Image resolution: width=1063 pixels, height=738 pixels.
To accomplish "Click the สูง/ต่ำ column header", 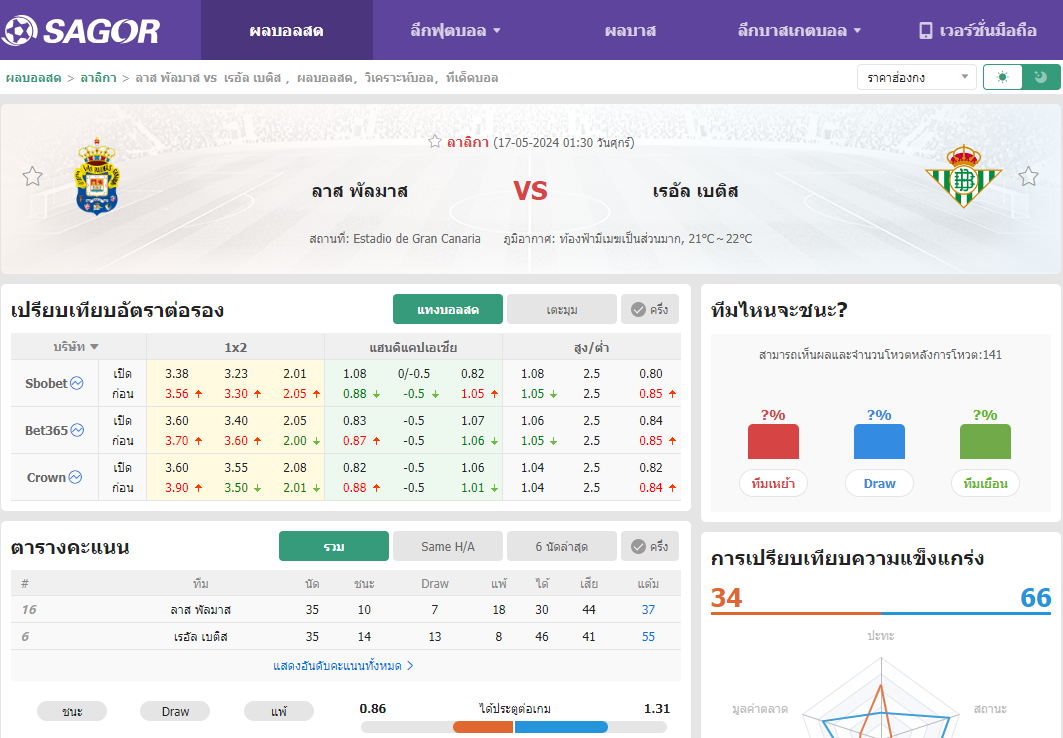I will click(591, 347).
